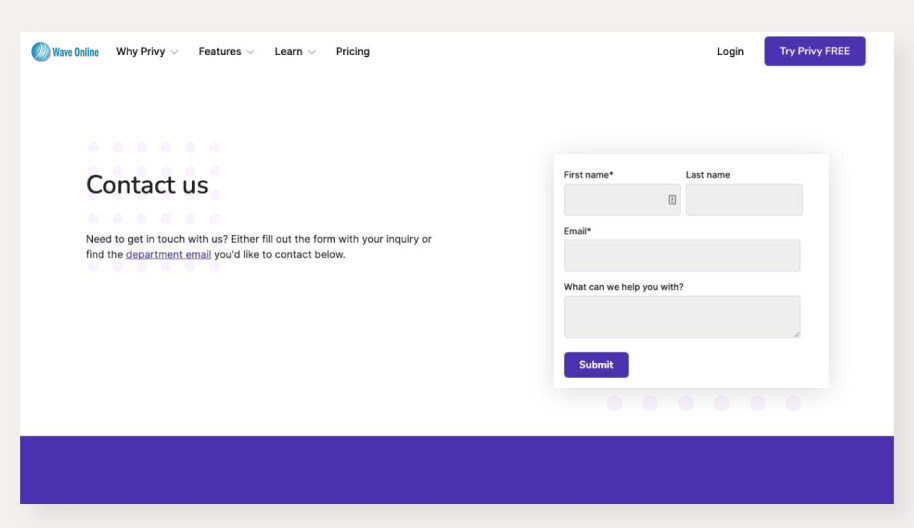Click the autofill icon in First name field
The image size is (914, 528).
click(672, 200)
